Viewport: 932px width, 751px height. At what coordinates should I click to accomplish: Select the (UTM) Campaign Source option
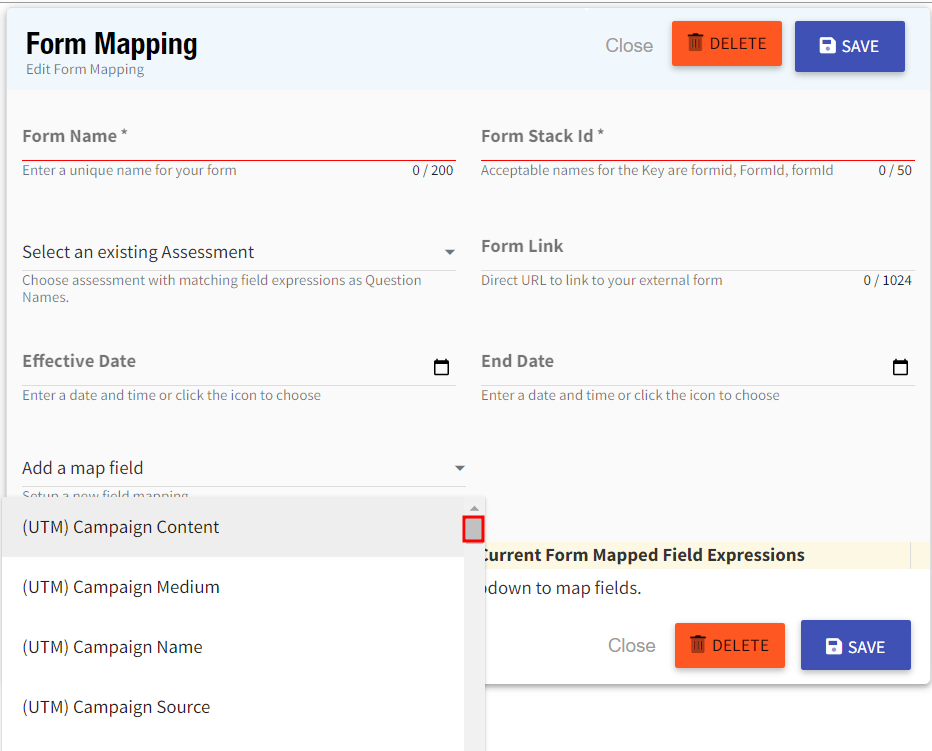coord(116,707)
